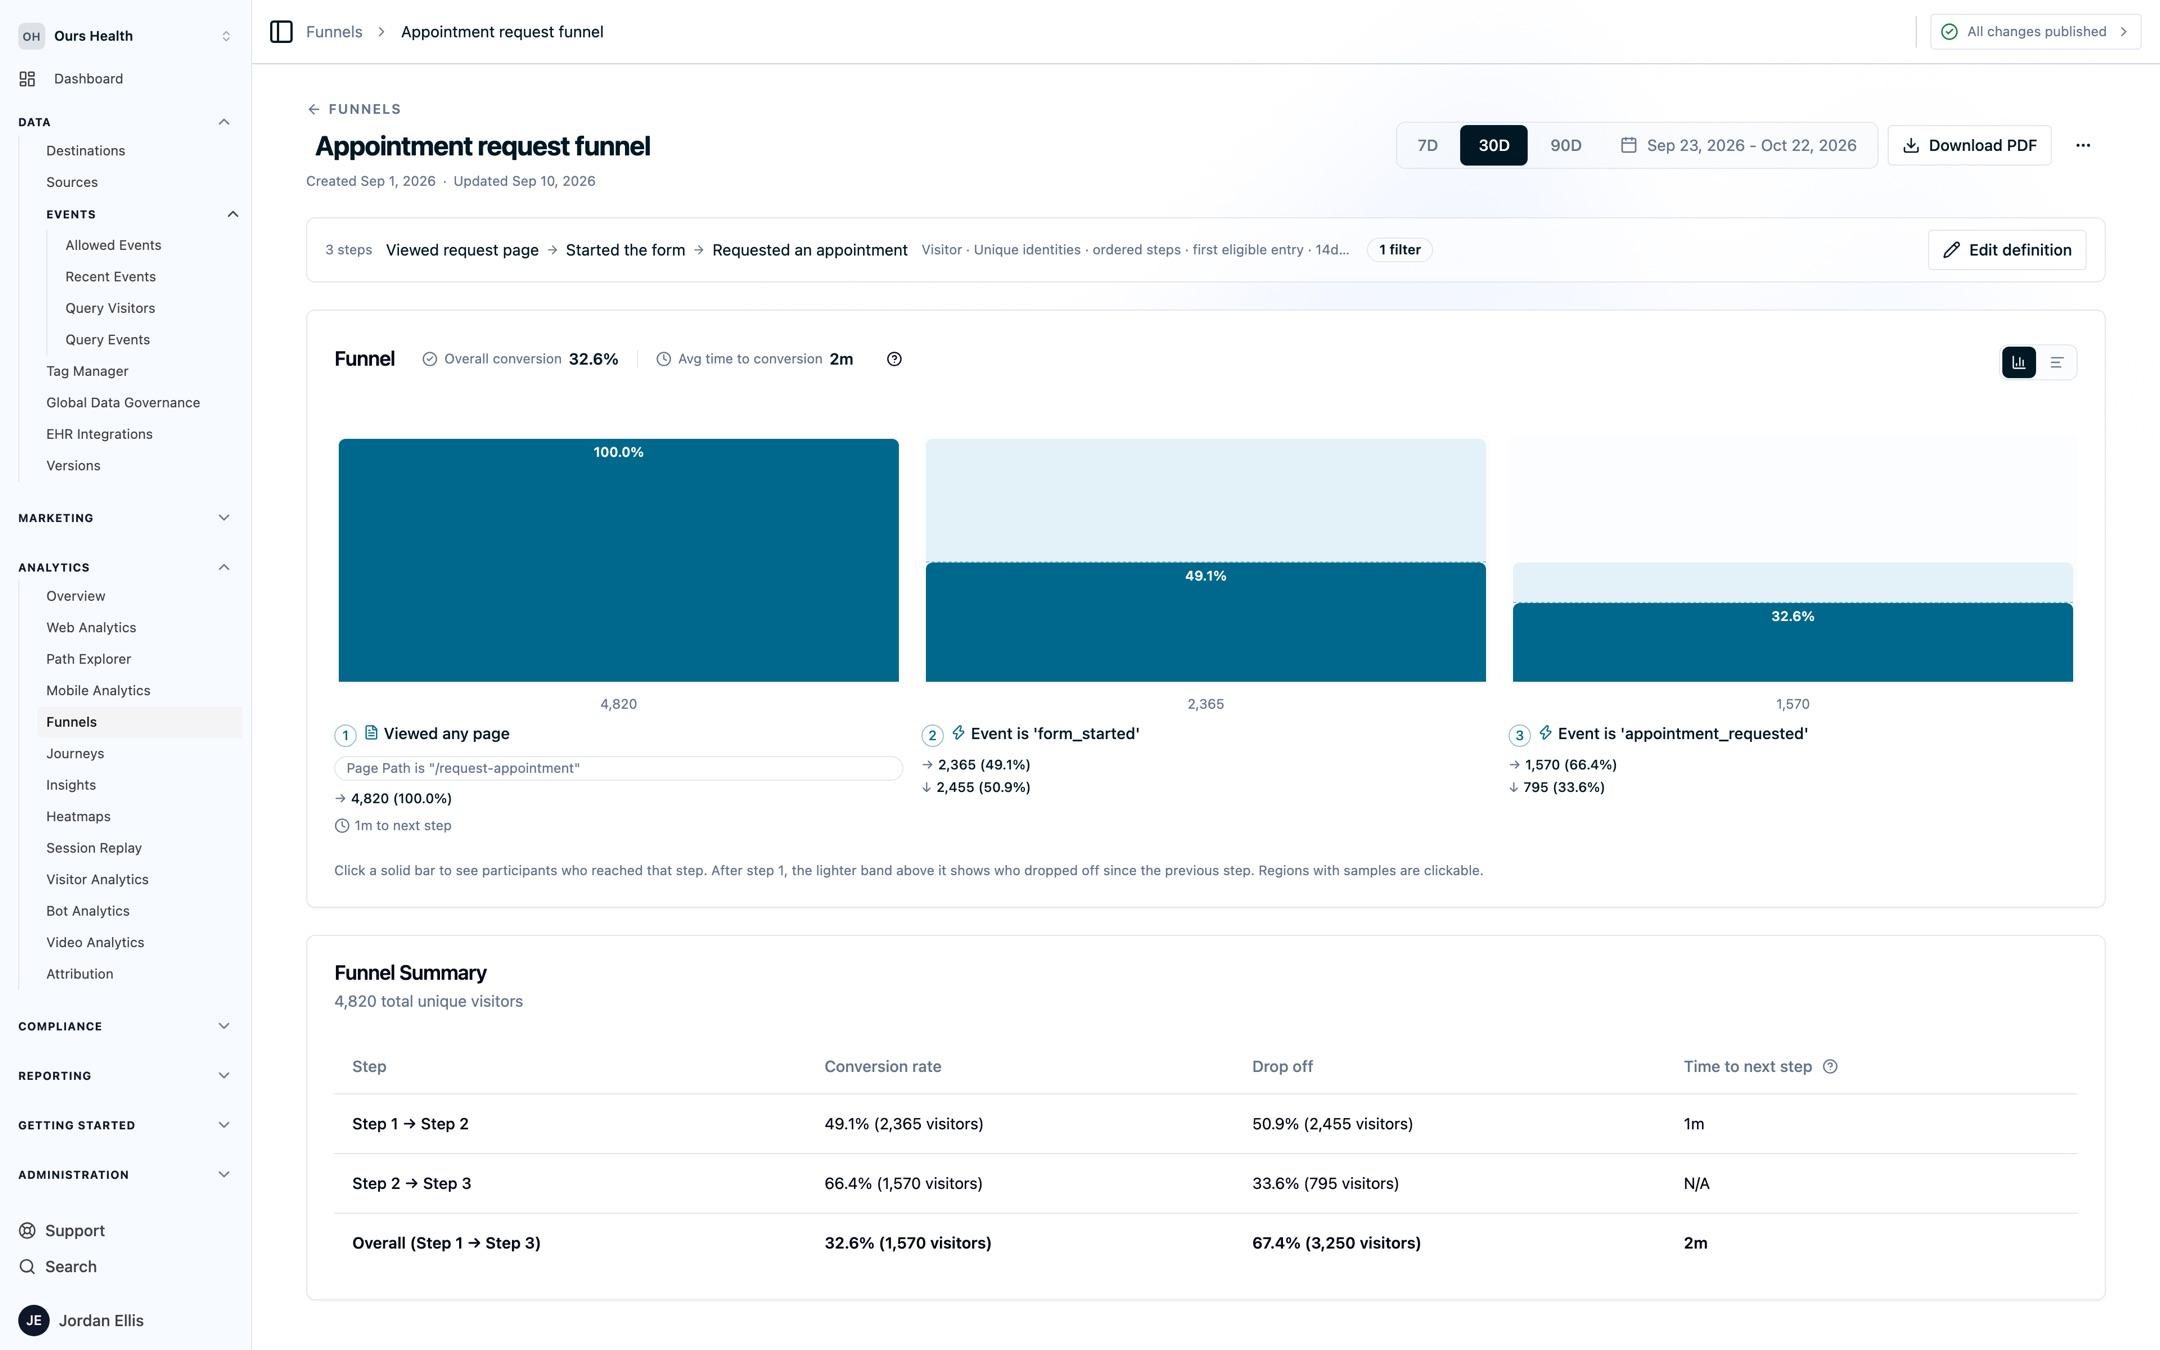
Task: Open the date range picker with the calendar icon
Action: tap(1738, 145)
